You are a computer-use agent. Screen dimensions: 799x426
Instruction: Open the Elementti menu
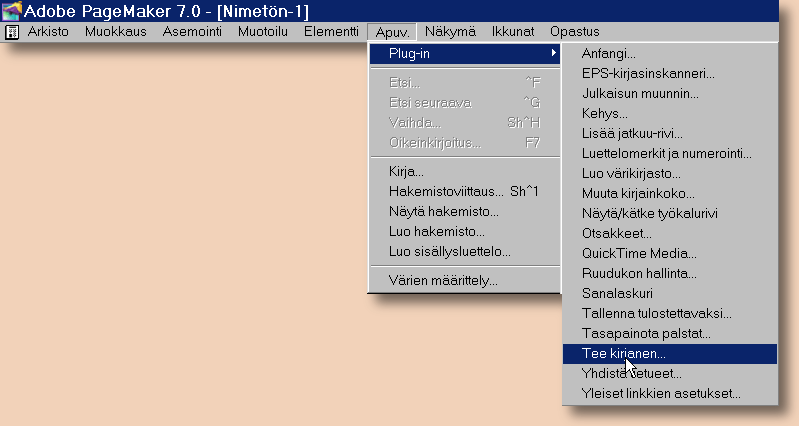point(331,32)
